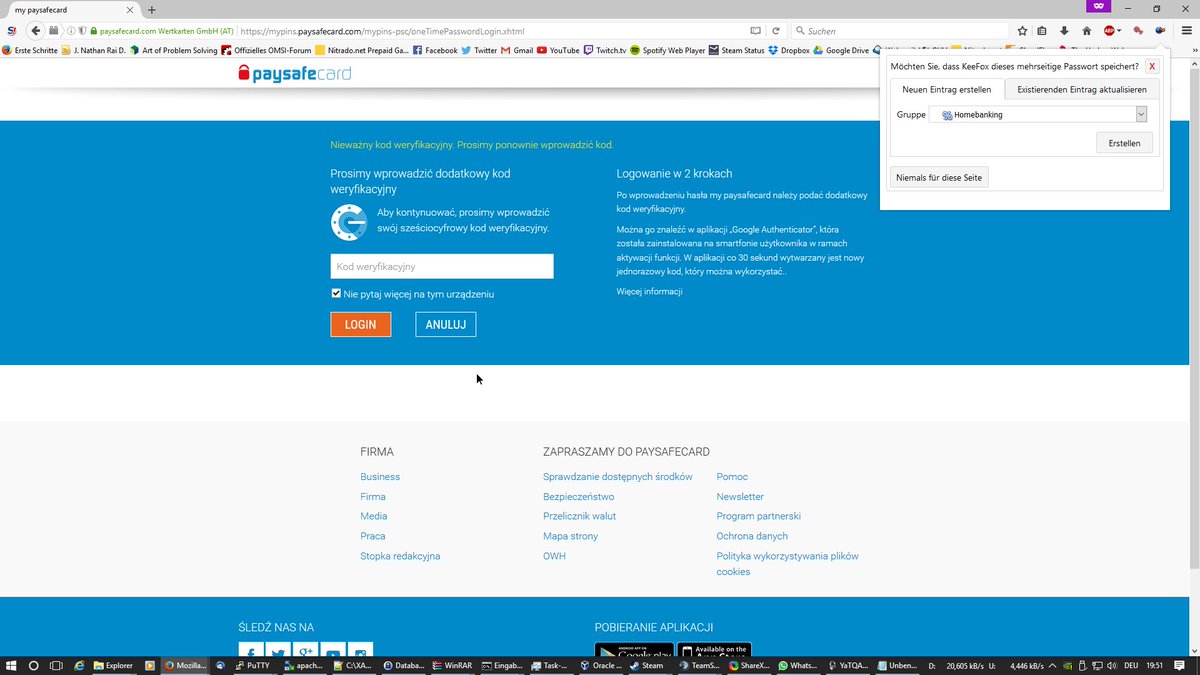The image size is (1200, 675).
Task: Open the 'Mapa strony' link
Action: tap(571, 536)
